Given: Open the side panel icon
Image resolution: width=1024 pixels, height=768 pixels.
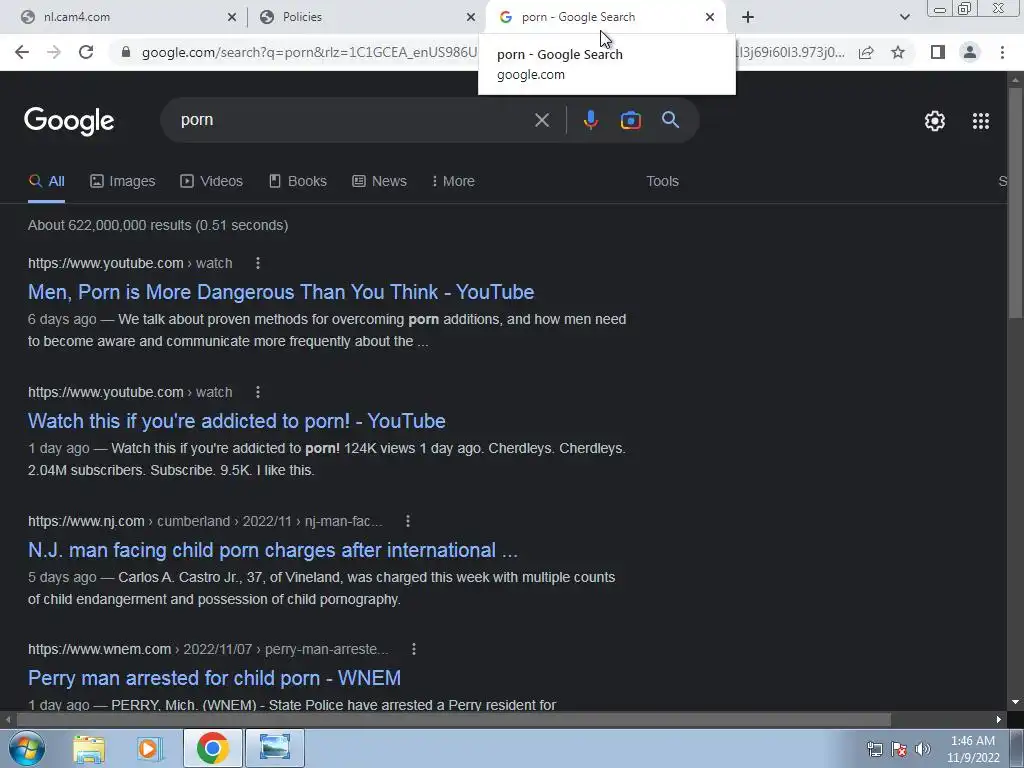Looking at the screenshot, I should tap(938, 52).
